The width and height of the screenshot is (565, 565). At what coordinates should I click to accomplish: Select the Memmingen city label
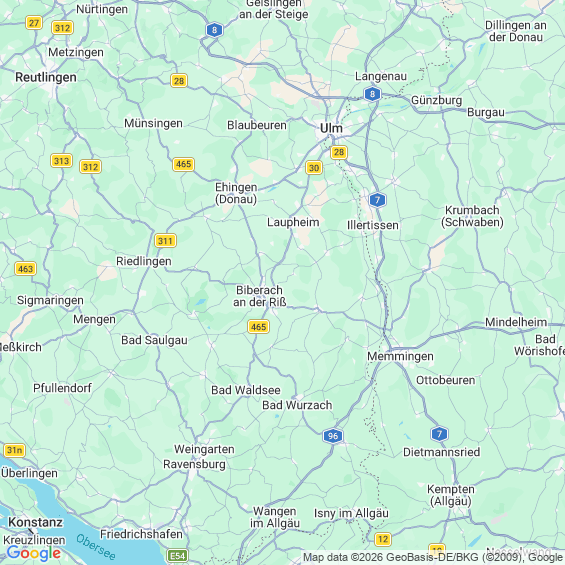point(400,356)
